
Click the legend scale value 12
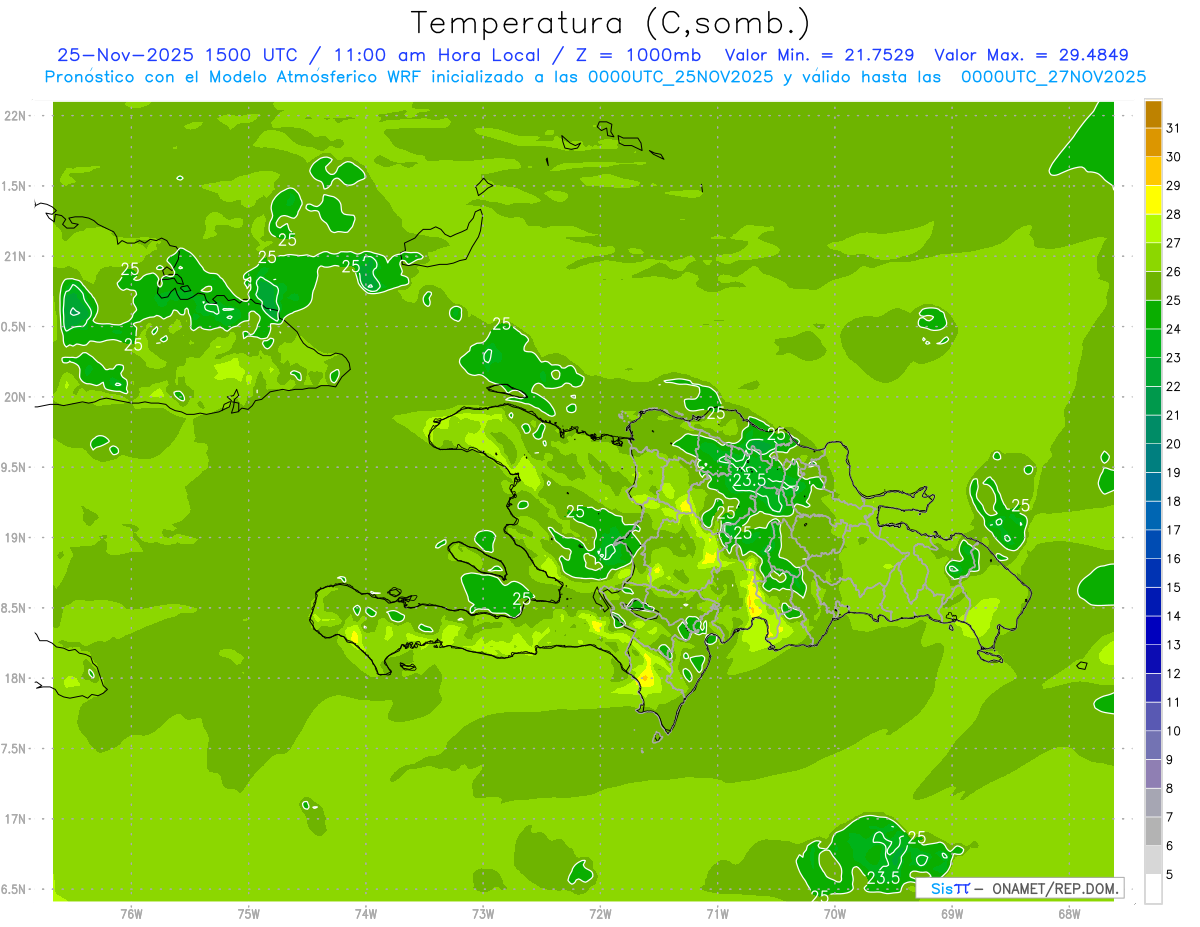[x=1173, y=674]
